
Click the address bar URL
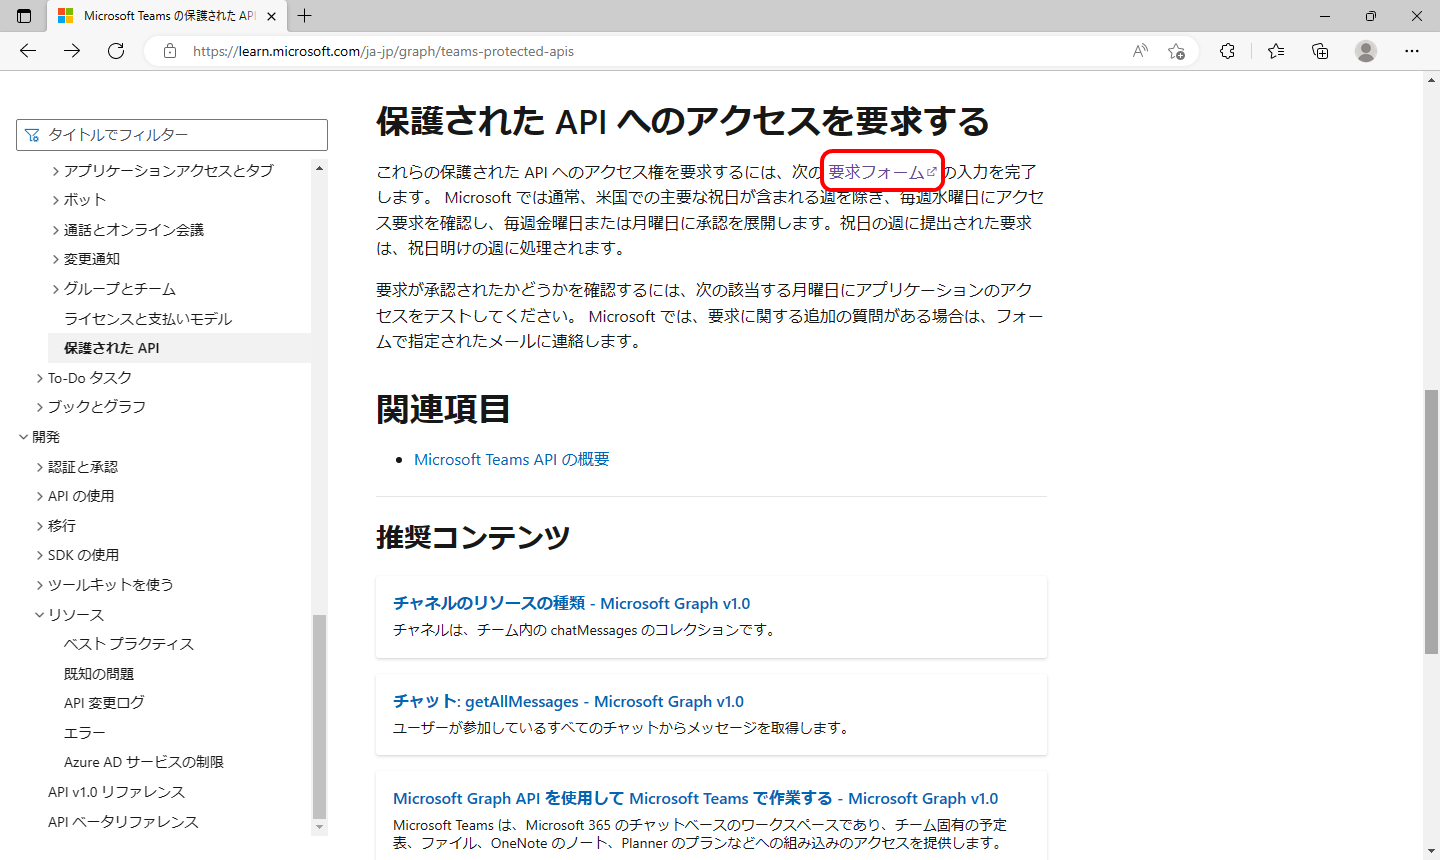pos(383,51)
